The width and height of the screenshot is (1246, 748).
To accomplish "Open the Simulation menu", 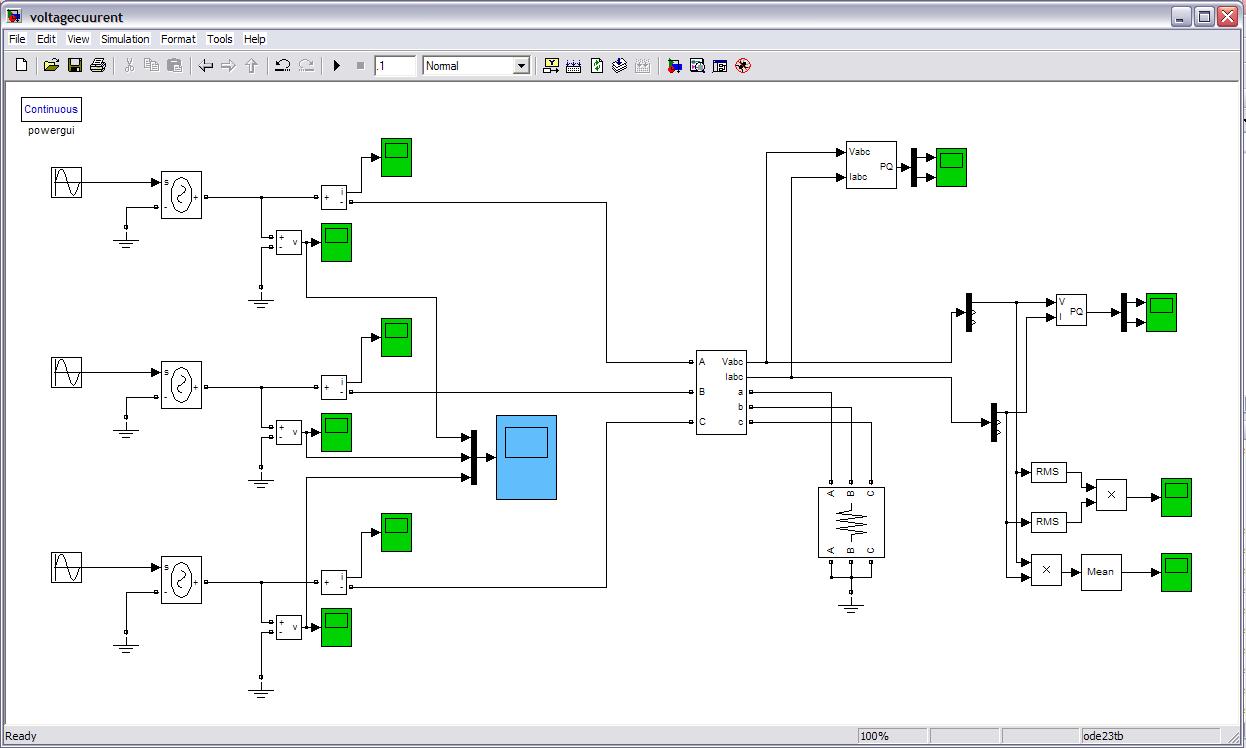I will (x=125, y=39).
